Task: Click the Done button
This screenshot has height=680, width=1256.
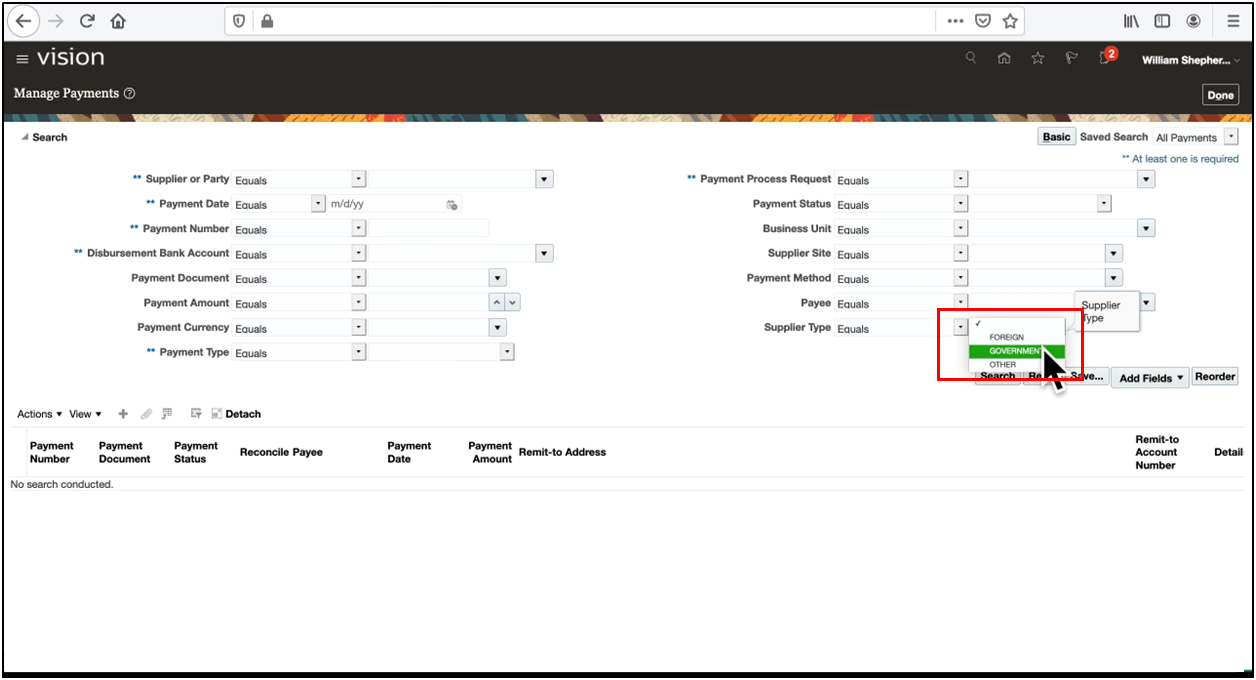Action: pos(1220,95)
